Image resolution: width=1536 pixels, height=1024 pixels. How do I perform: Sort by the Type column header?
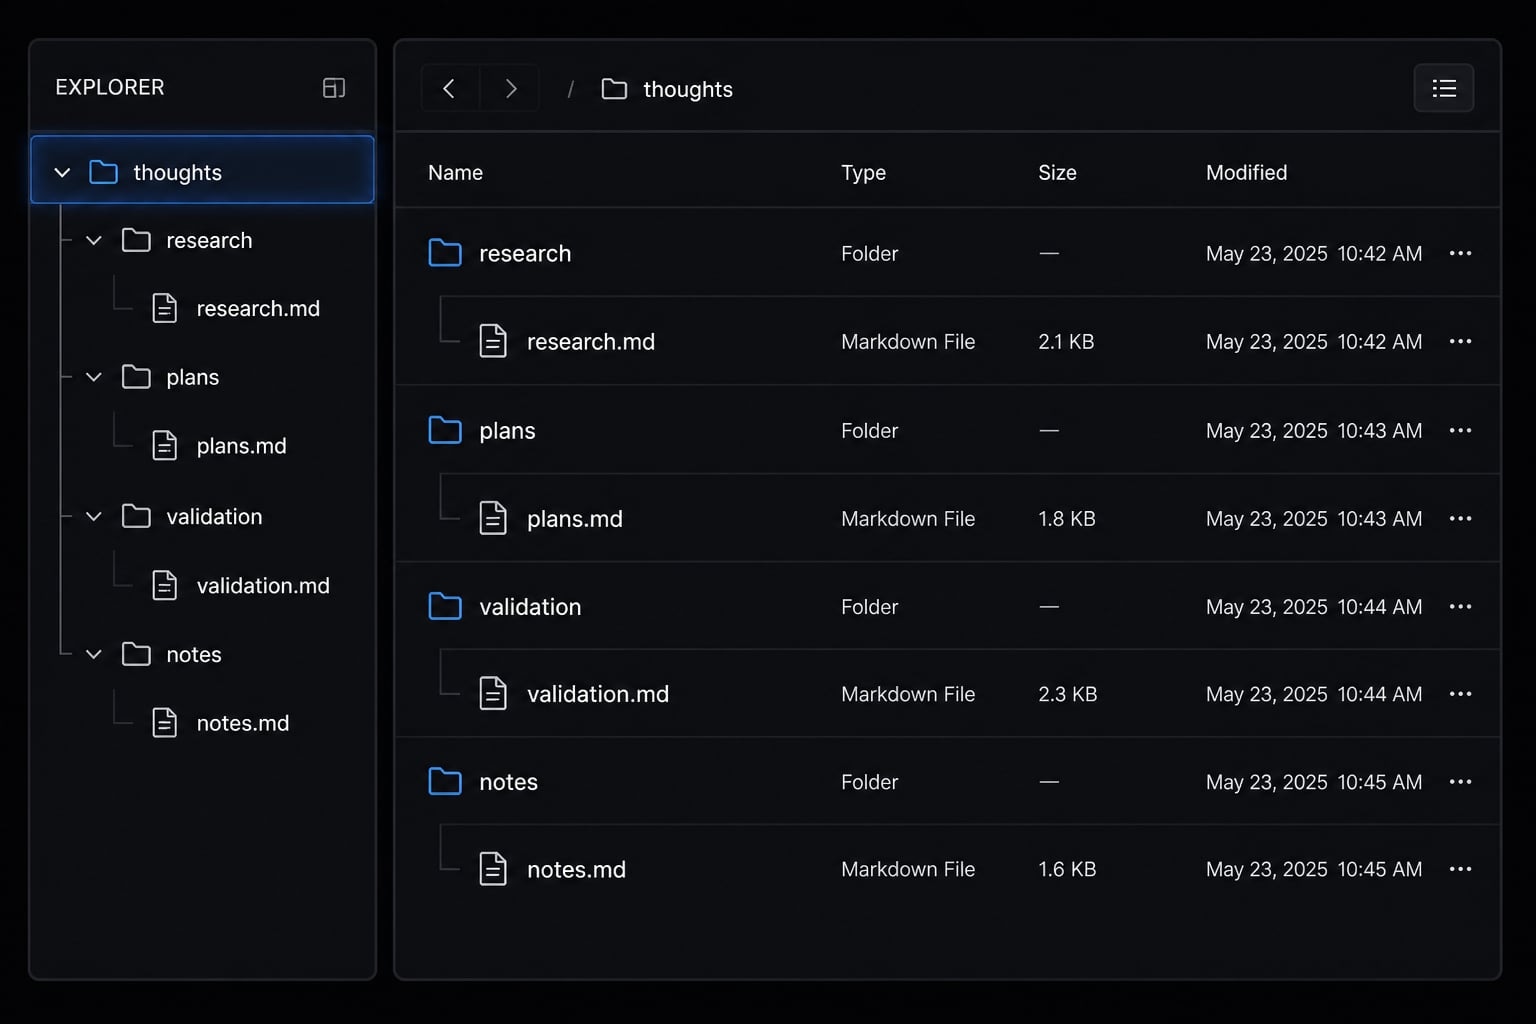863,172
